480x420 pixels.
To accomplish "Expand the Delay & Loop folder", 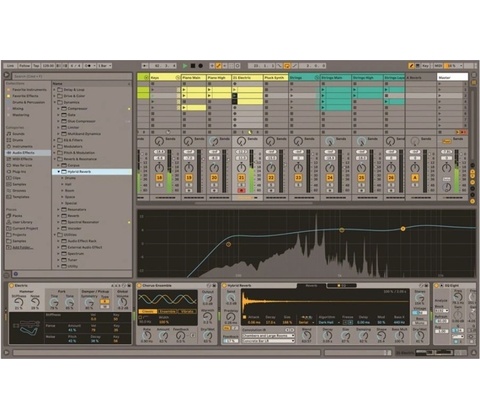I will [x=54, y=90].
